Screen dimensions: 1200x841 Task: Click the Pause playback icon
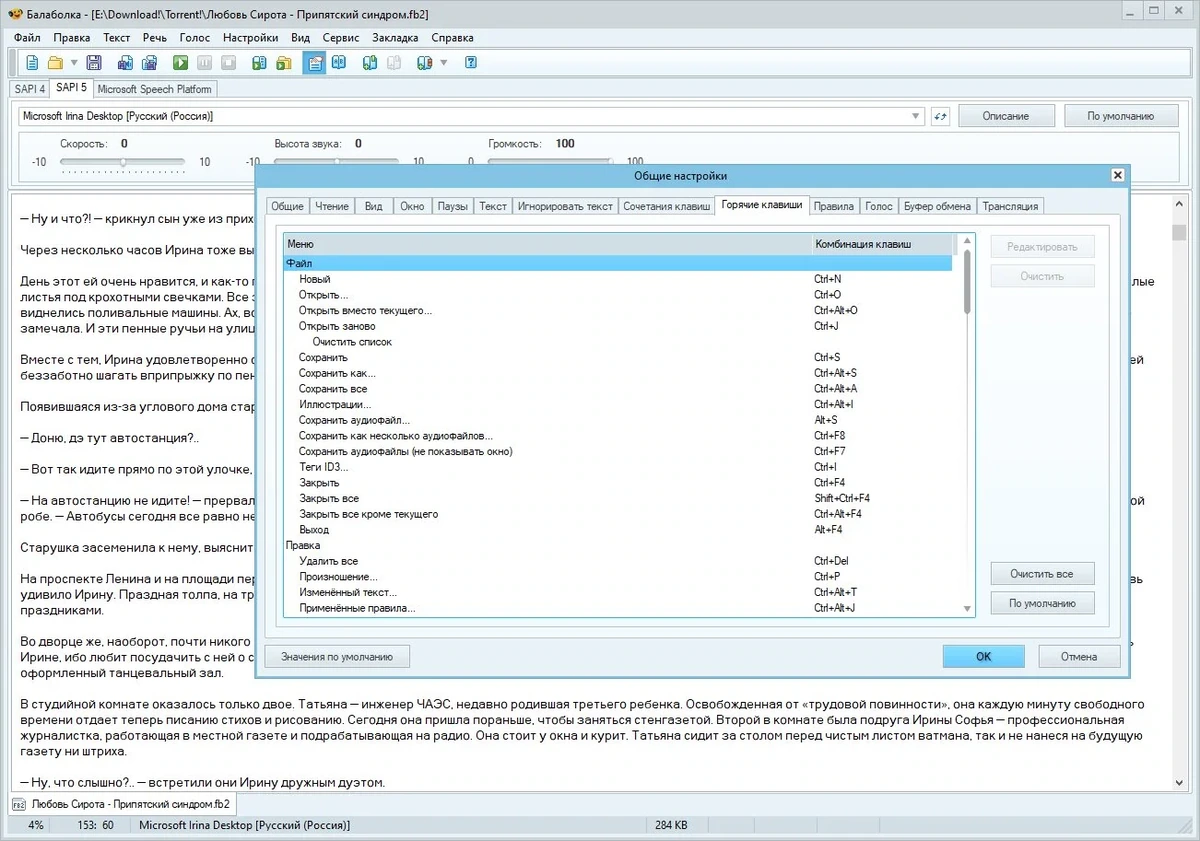tap(204, 63)
